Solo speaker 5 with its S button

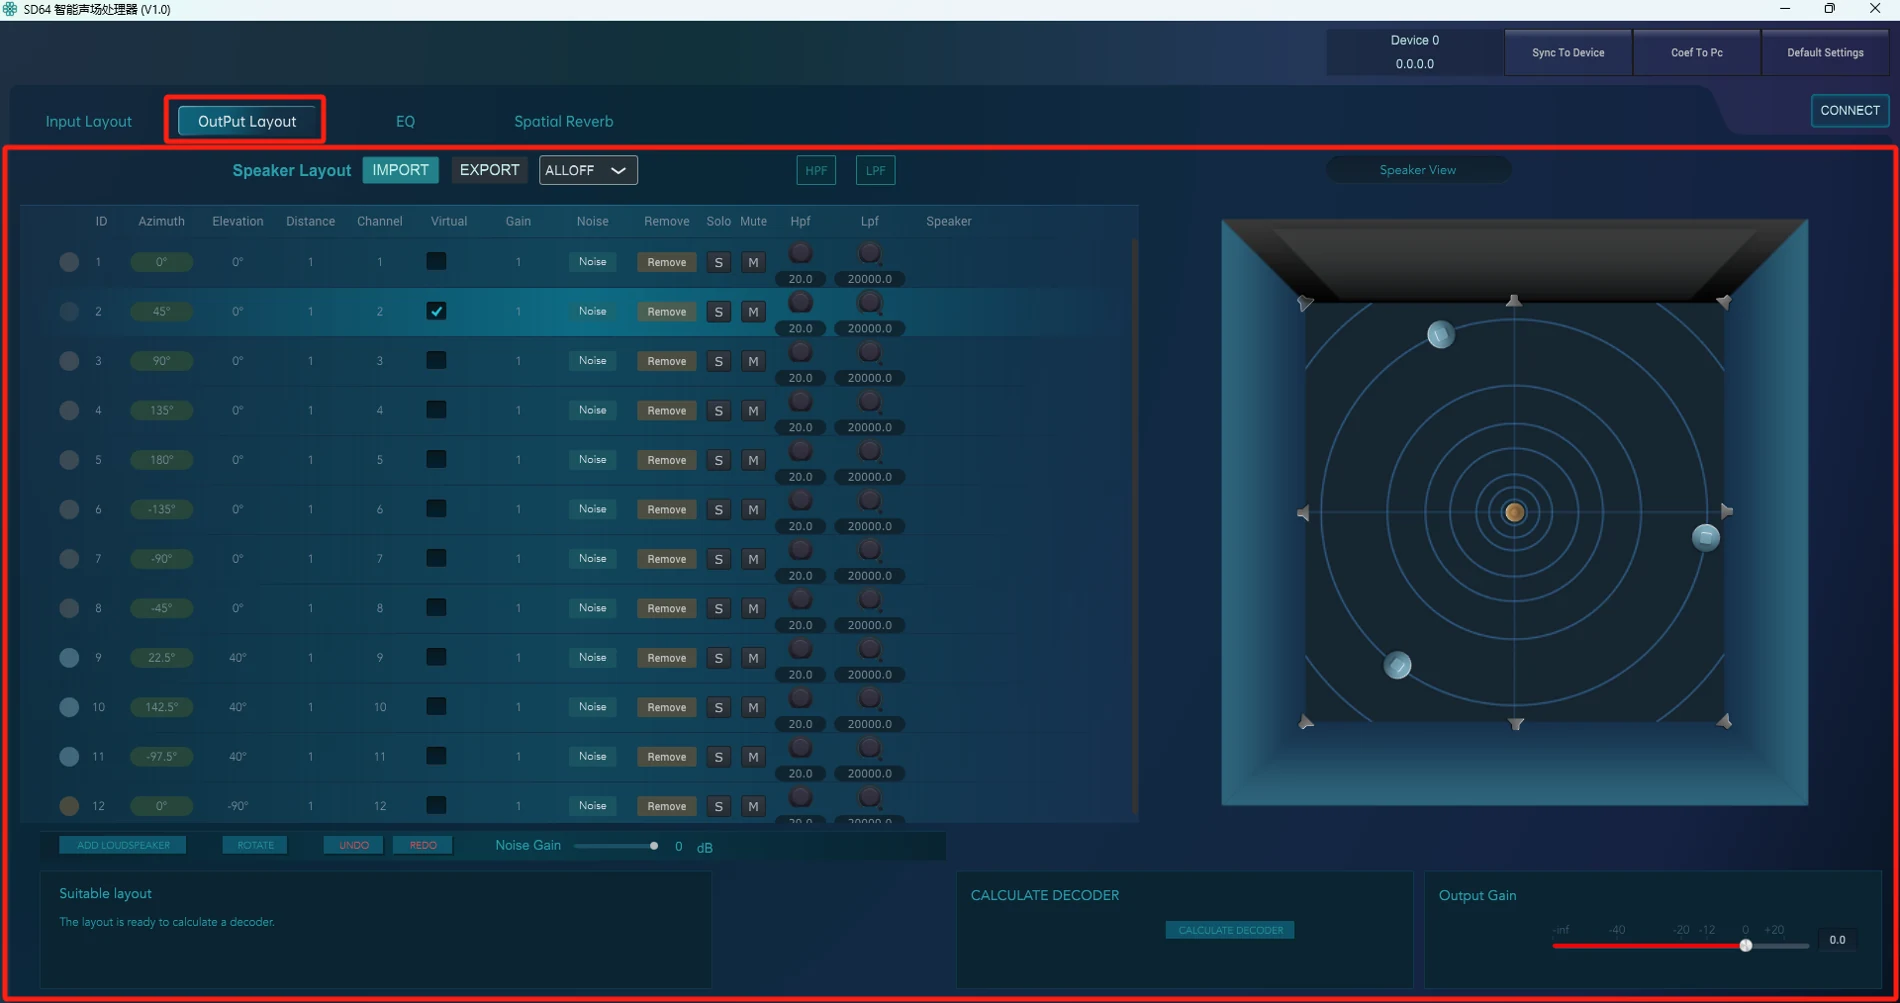(718, 460)
